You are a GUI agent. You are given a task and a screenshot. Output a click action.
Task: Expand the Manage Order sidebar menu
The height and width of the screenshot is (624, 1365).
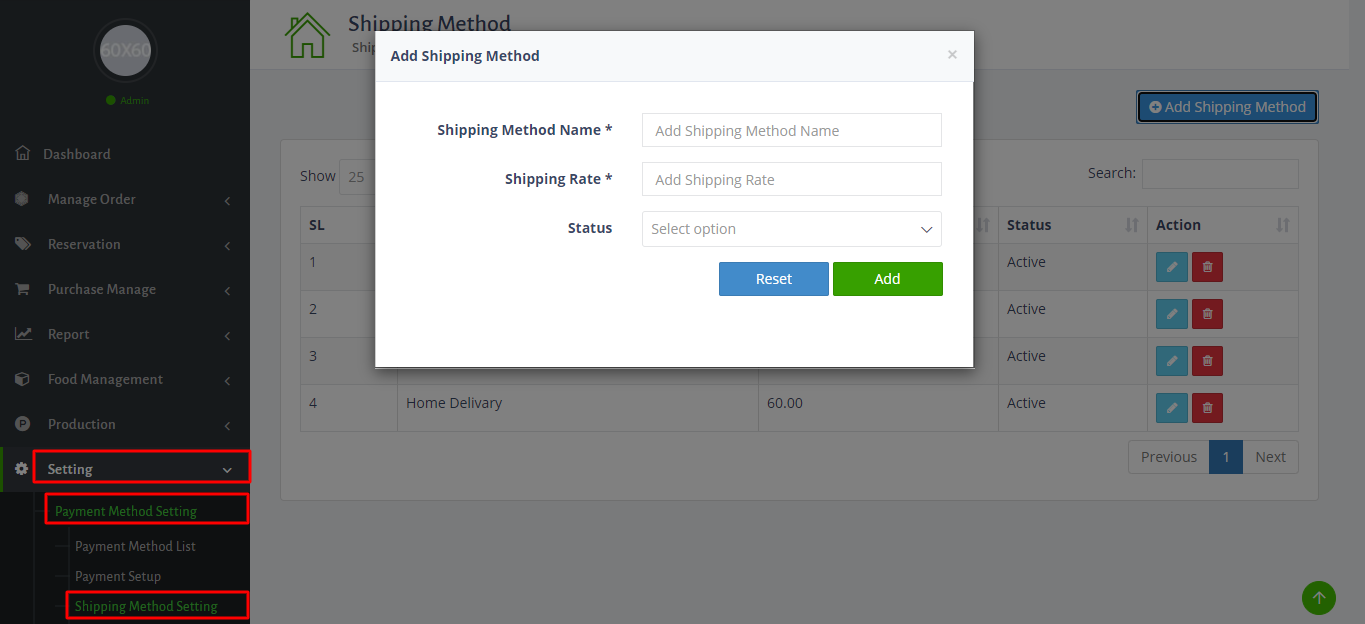(125, 199)
